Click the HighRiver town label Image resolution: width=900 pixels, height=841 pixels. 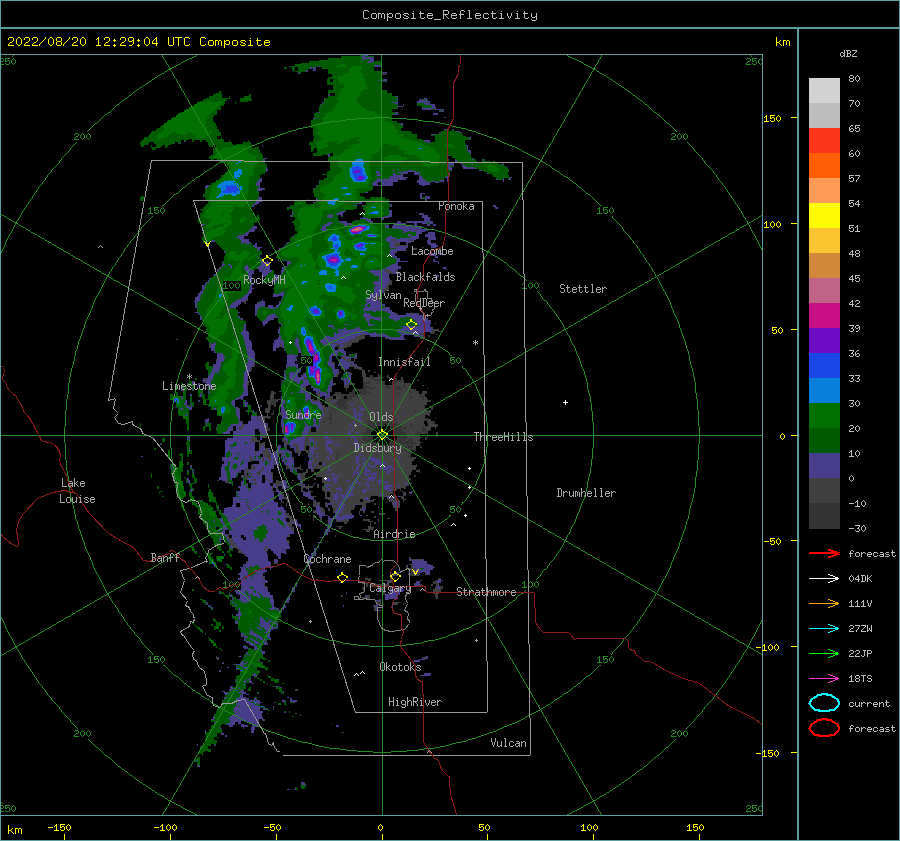415,702
